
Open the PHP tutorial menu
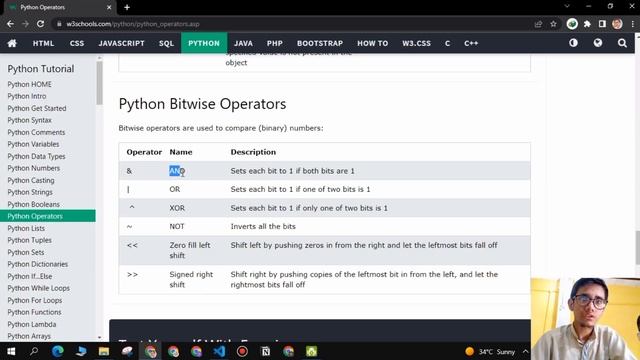point(275,43)
